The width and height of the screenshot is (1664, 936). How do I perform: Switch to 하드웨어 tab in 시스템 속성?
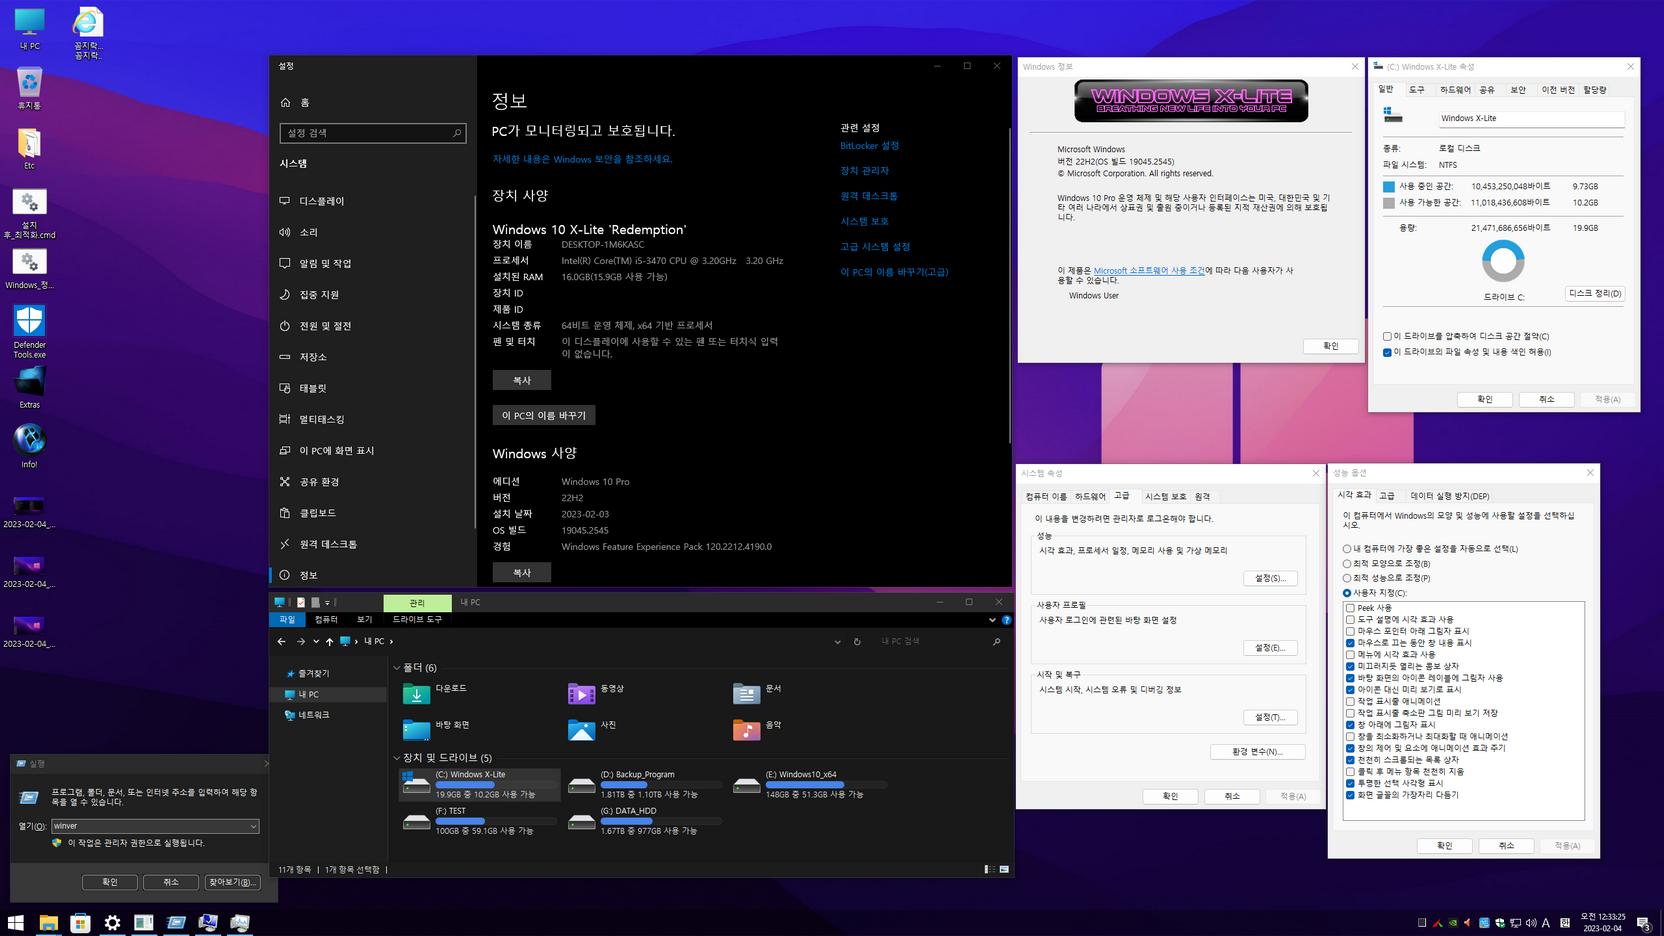click(x=1090, y=497)
